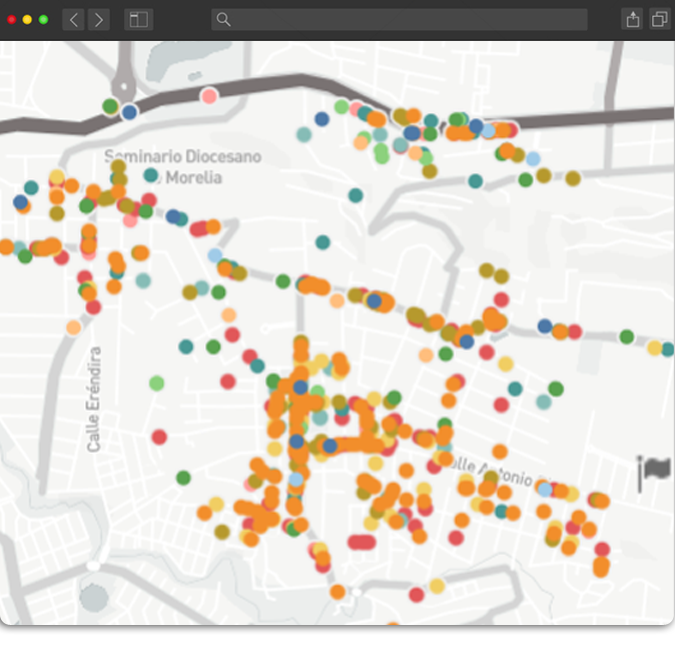Select the lone red dot right of Calle Eréndira
The height and width of the screenshot is (650, 675).
(x=159, y=436)
